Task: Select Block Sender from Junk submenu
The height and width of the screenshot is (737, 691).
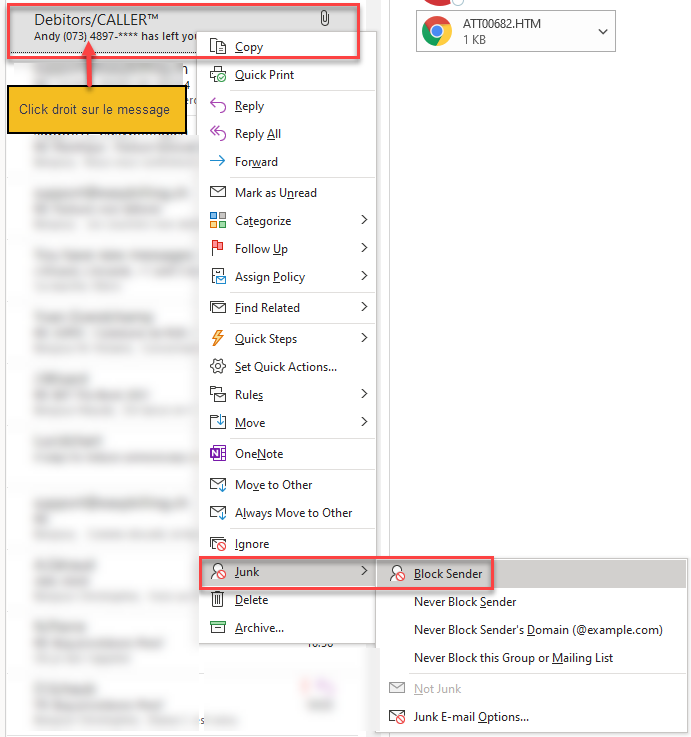Action: 448,574
